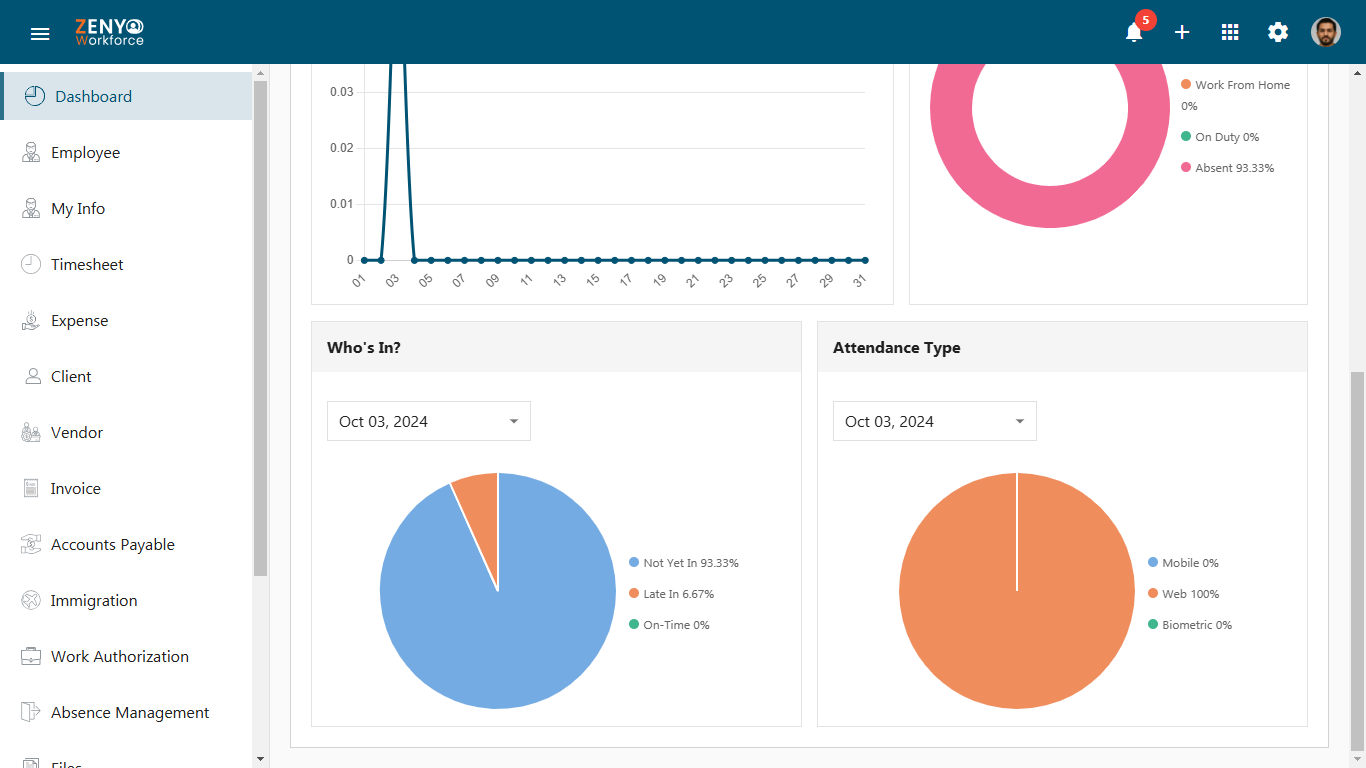This screenshot has width=1366, height=768.
Task: Click the sidebar scroll up arrow
Action: pyautogui.click(x=261, y=73)
